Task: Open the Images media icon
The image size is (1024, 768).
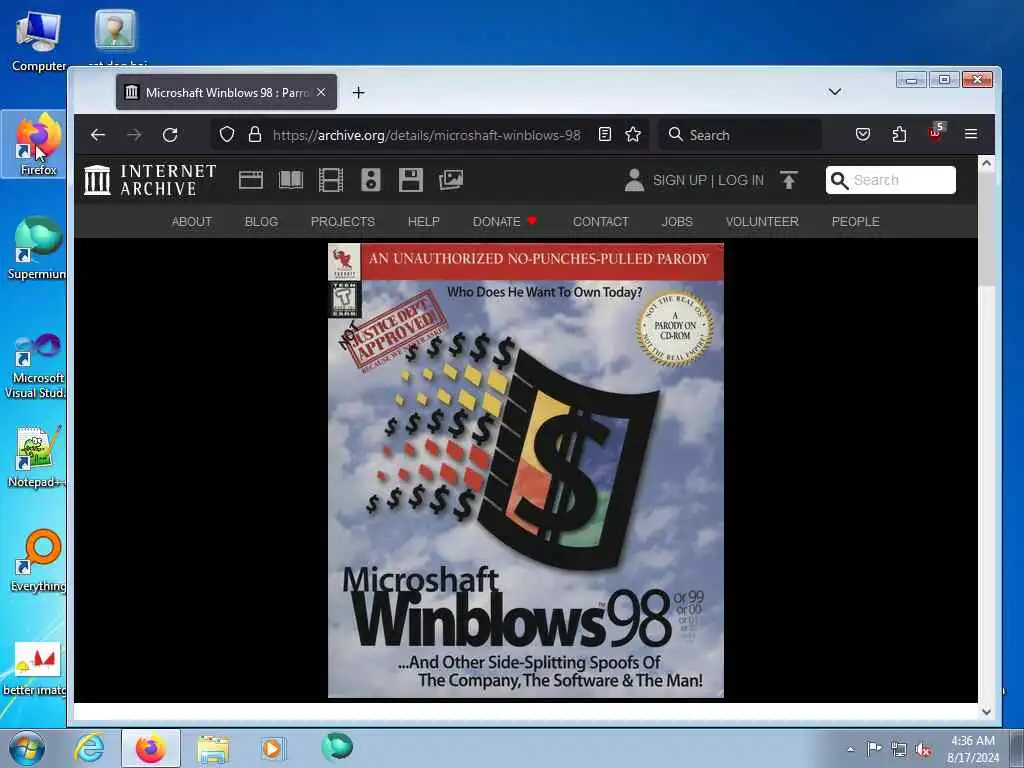Action: click(x=451, y=180)
